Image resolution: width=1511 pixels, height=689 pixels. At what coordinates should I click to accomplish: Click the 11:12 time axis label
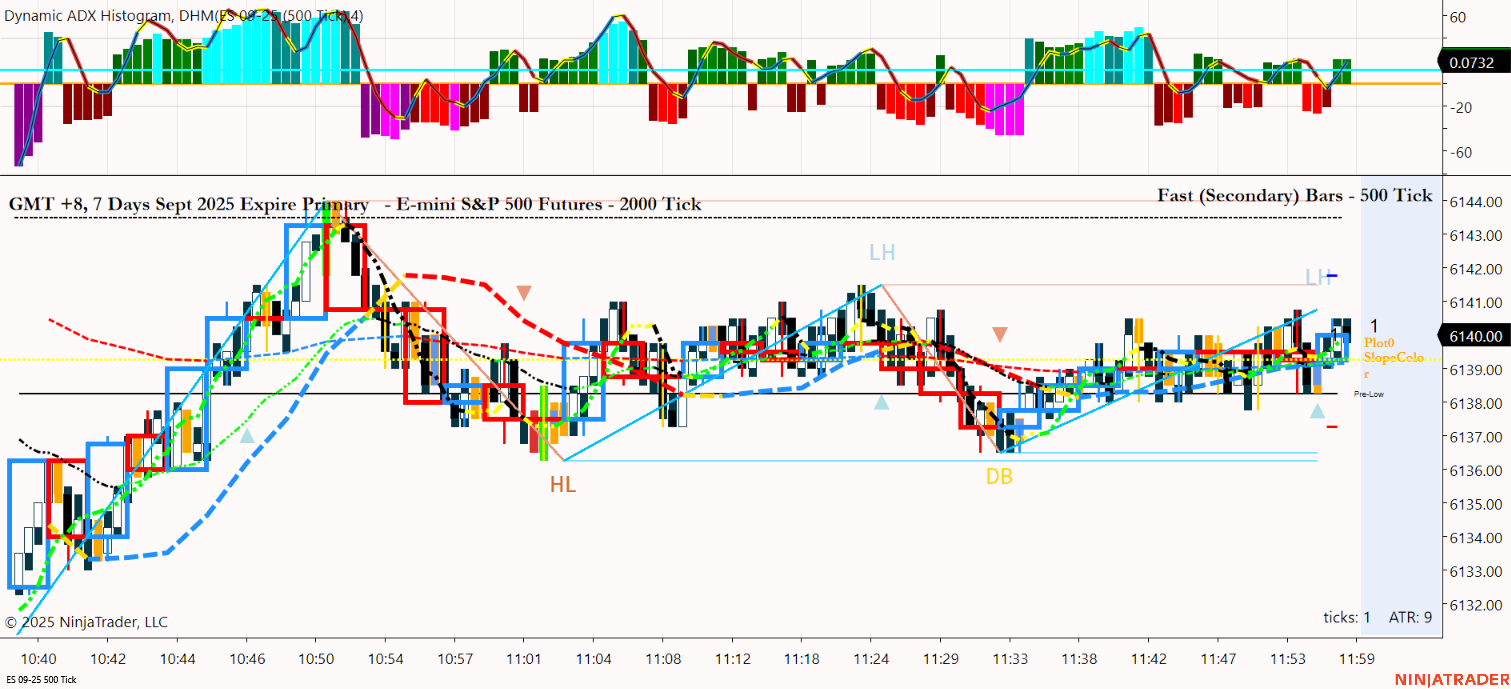[733, 659]
